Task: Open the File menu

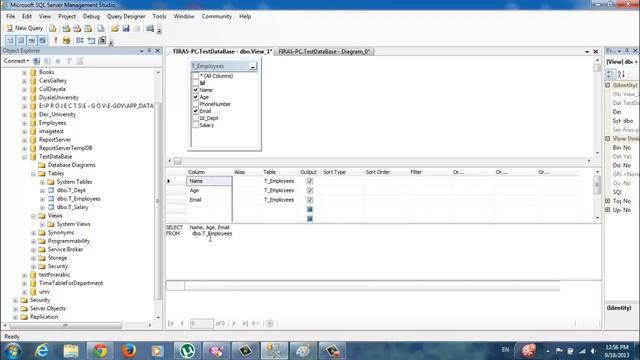Action: tap(11, 16)
